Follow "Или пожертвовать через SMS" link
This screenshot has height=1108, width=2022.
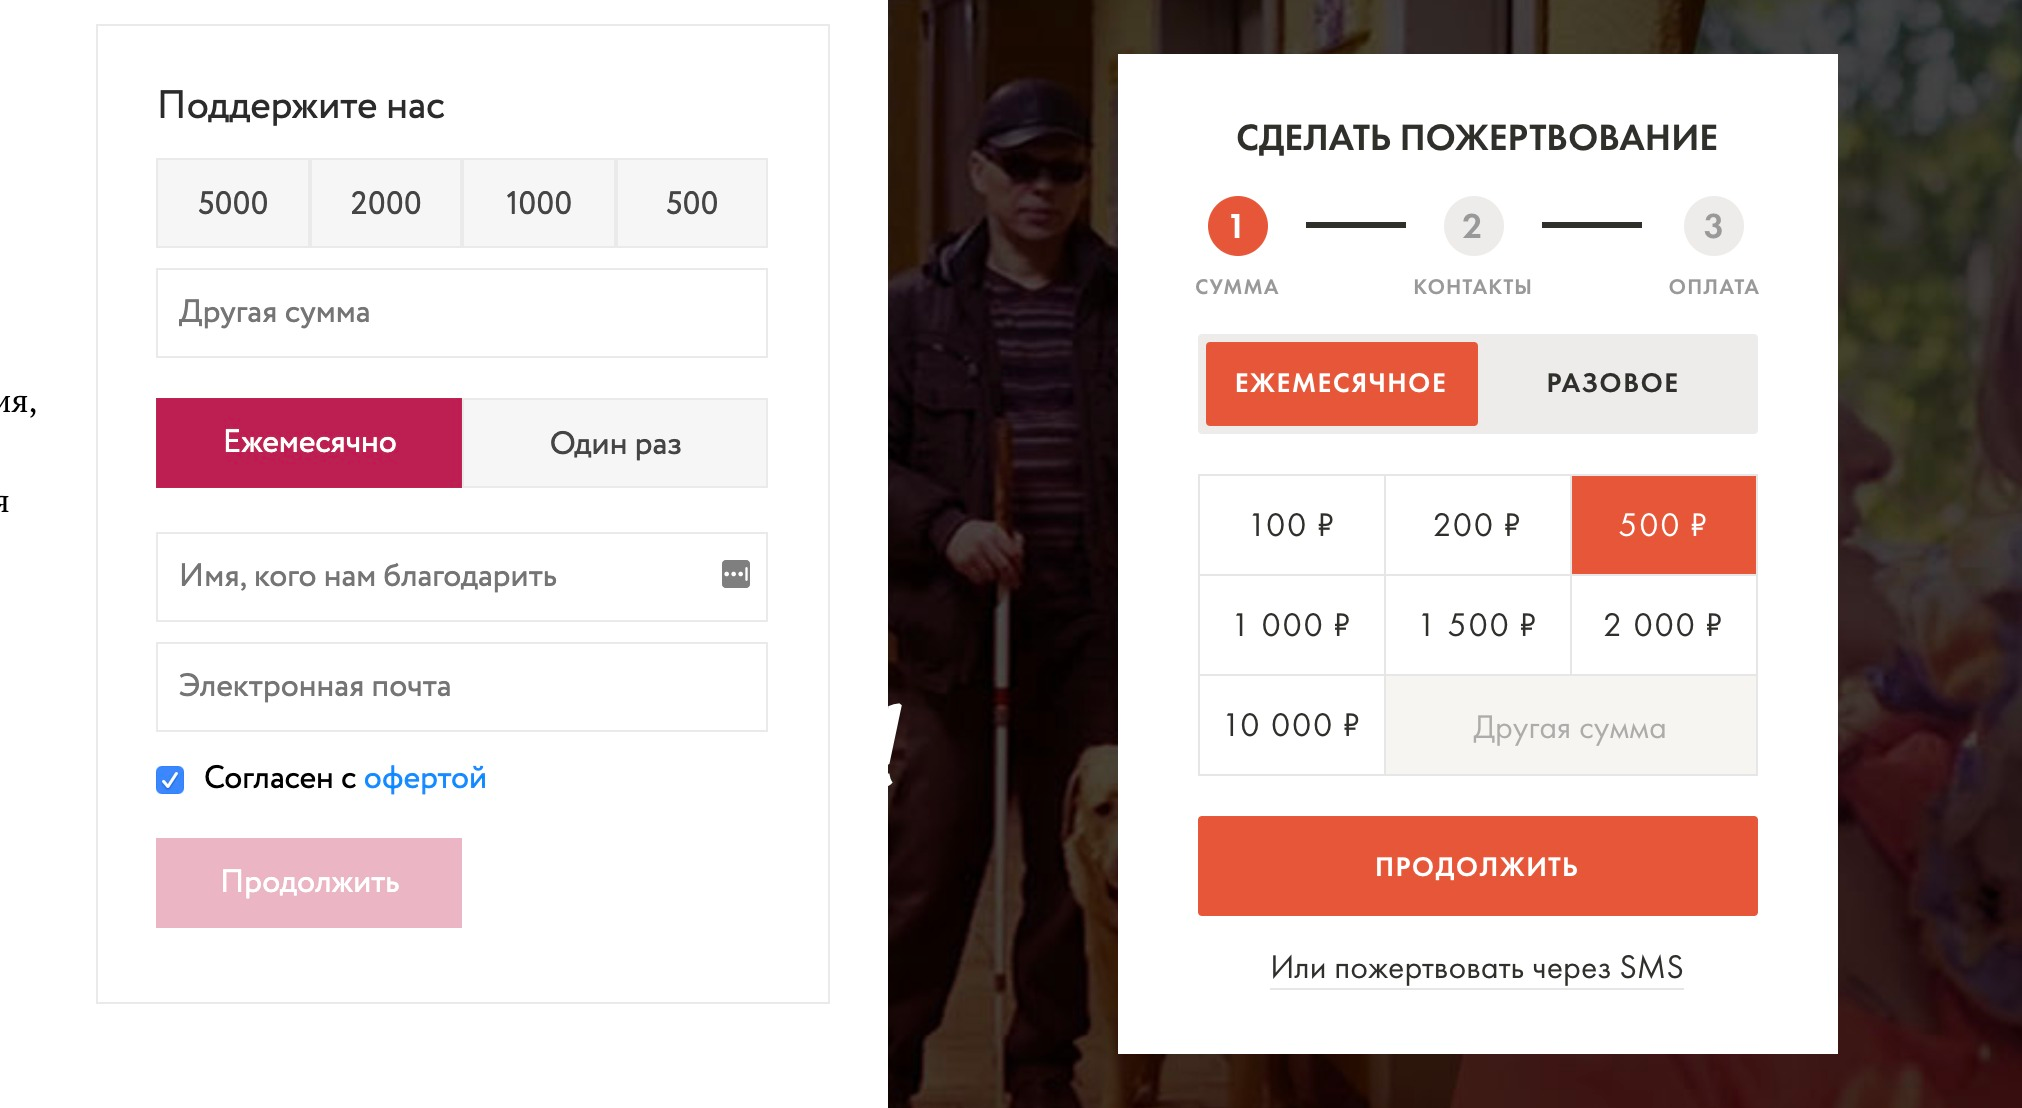1476,968
